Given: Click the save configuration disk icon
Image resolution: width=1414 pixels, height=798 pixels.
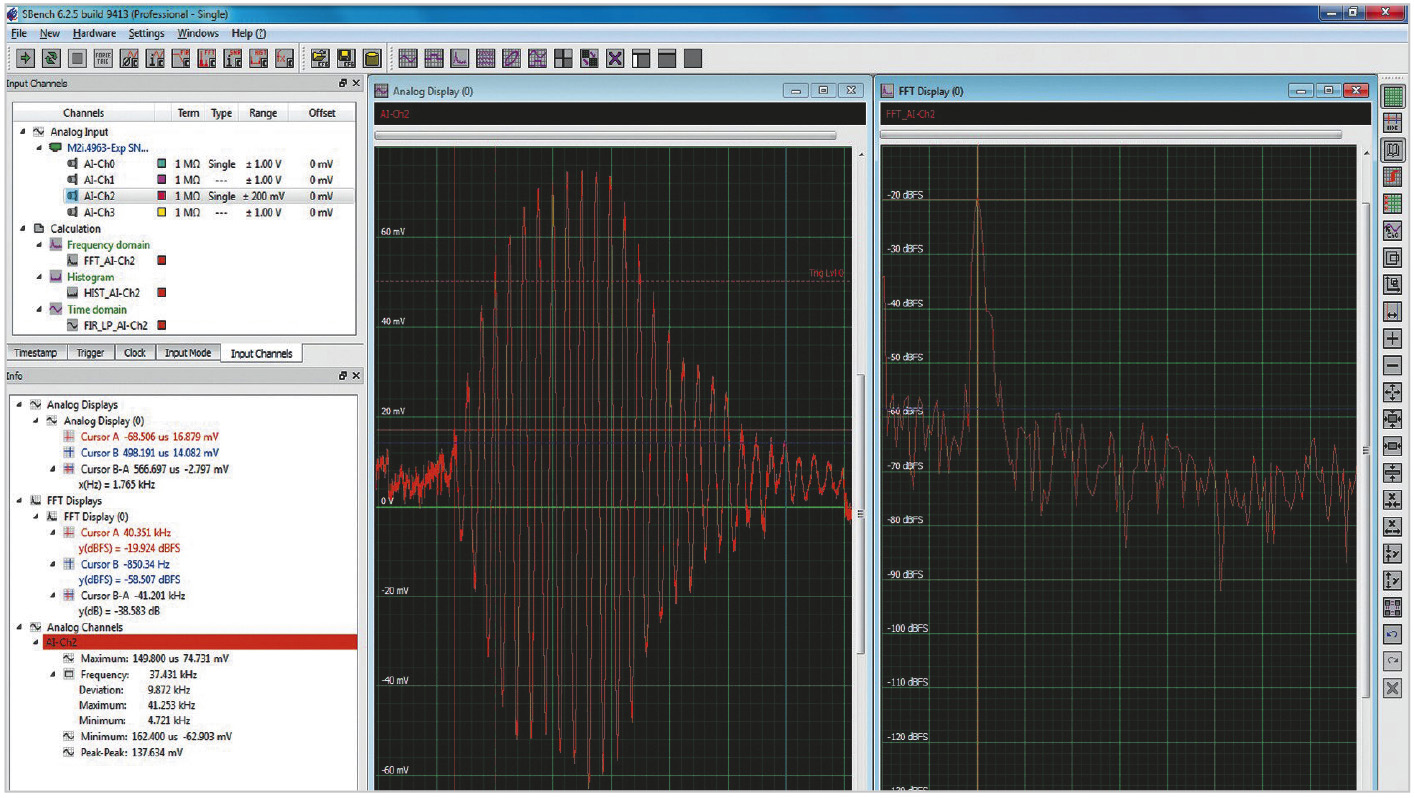Looking at the screenshot, I should (x=346, y=58).
